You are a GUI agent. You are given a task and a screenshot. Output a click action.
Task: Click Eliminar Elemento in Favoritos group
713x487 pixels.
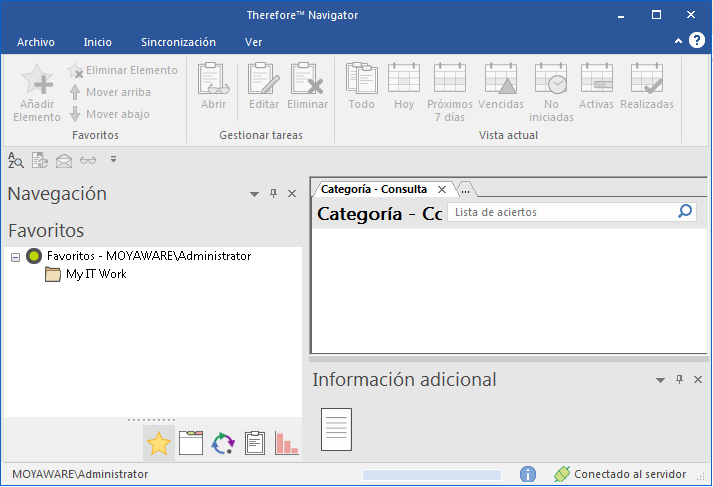122,70
